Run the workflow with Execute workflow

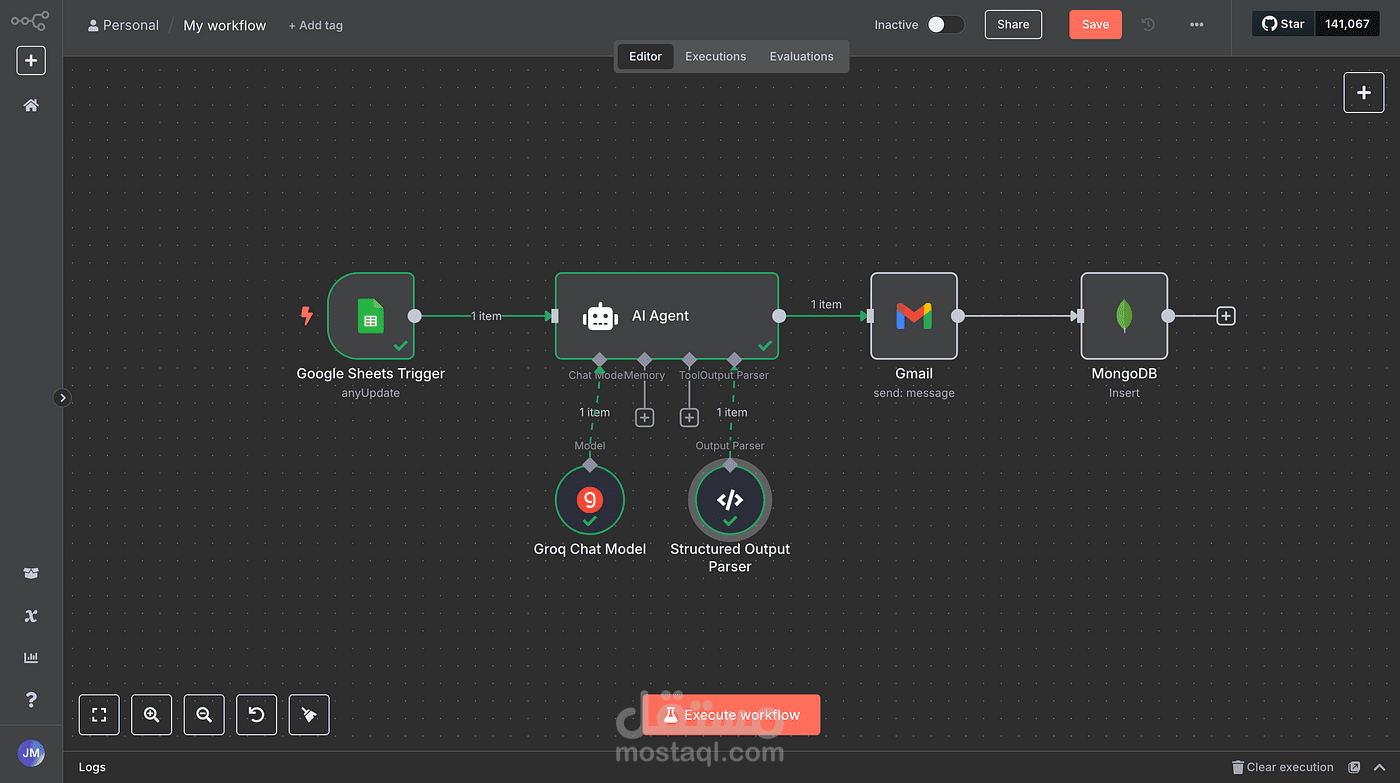pyautogui.click(x=731, y=715)
